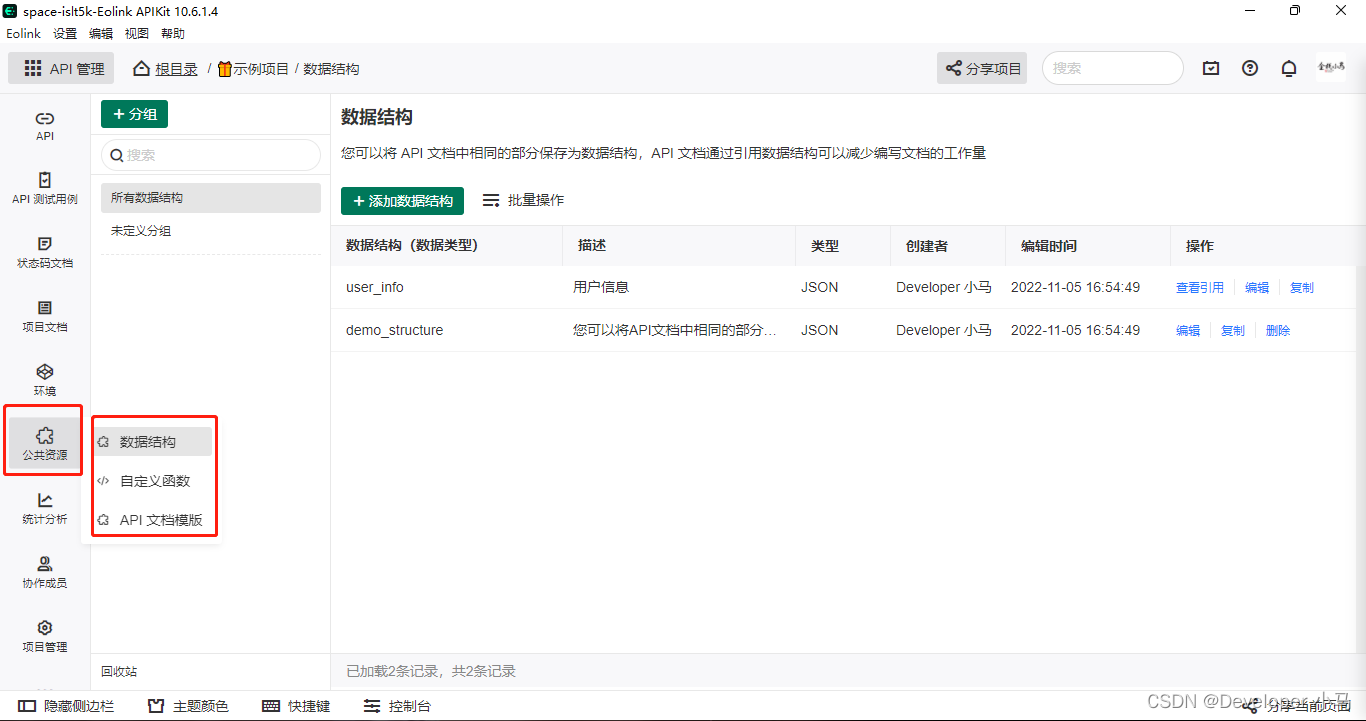Viewport: 1366px width, 721px height.
Task: Toggle the 控制台 panel
Action: 397,705
